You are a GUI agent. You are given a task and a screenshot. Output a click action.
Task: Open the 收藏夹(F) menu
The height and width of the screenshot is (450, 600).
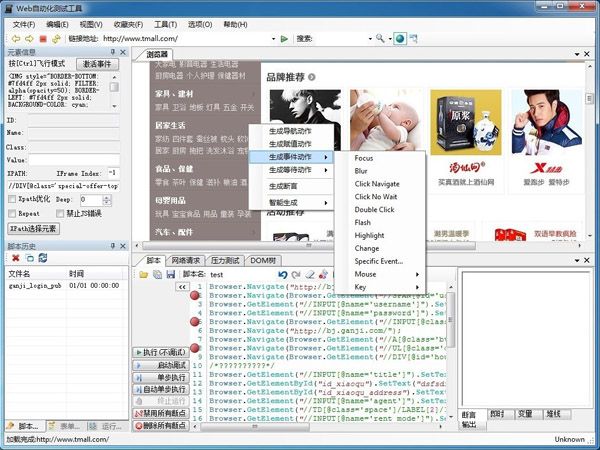pyautogui.click(x=128, y=24)
